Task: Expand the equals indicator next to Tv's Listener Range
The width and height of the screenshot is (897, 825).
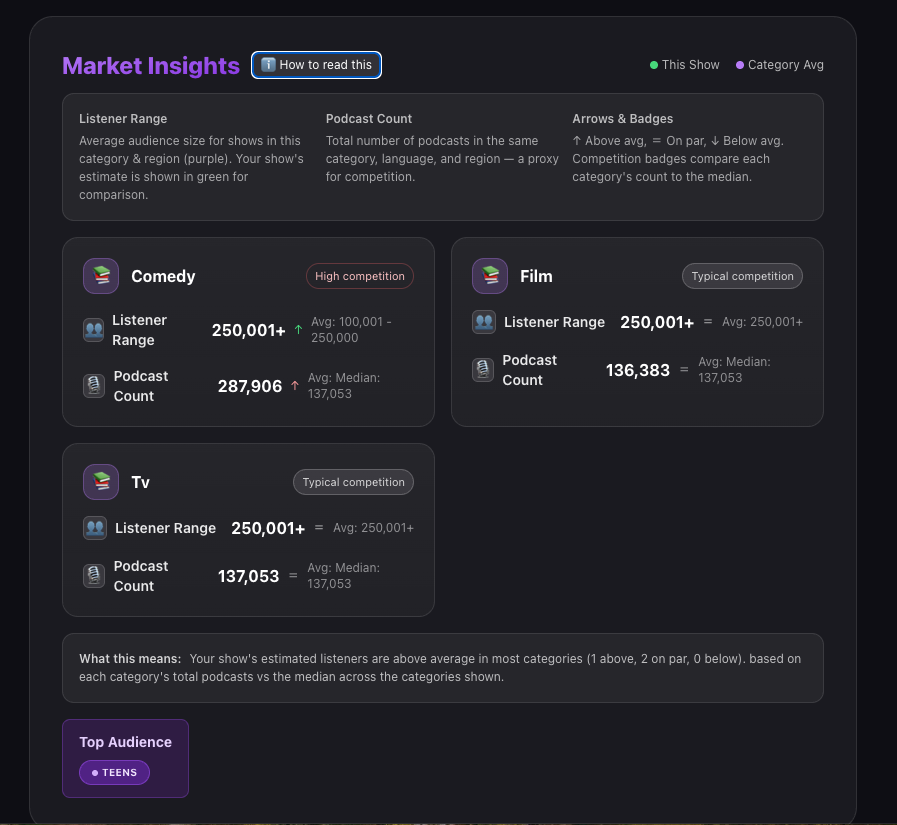Action: 317,527
